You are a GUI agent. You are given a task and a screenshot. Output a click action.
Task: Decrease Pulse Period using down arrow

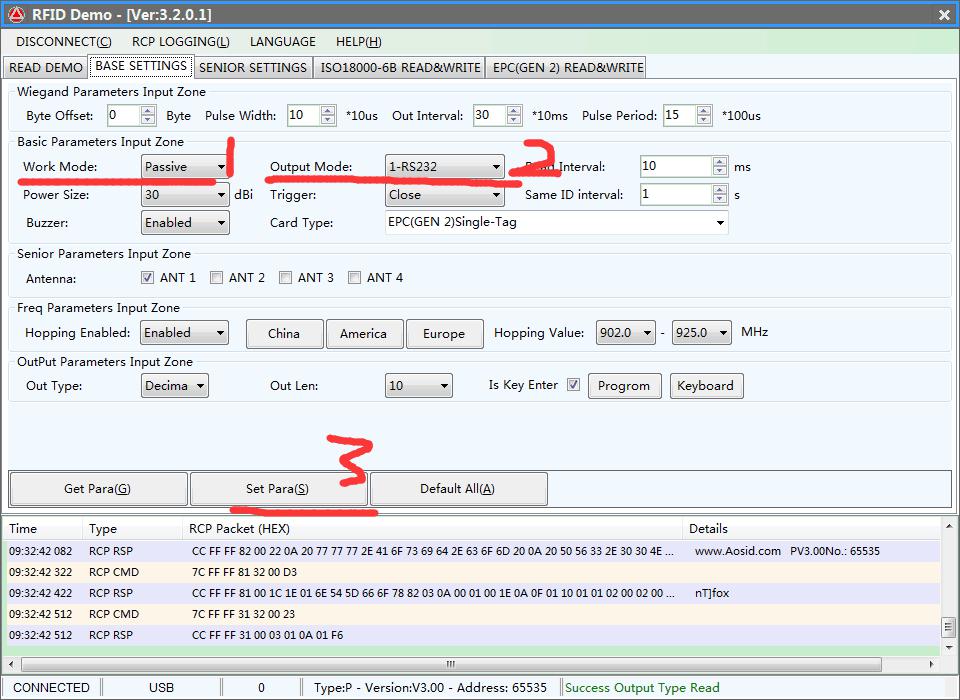click(x=703, y=120)
